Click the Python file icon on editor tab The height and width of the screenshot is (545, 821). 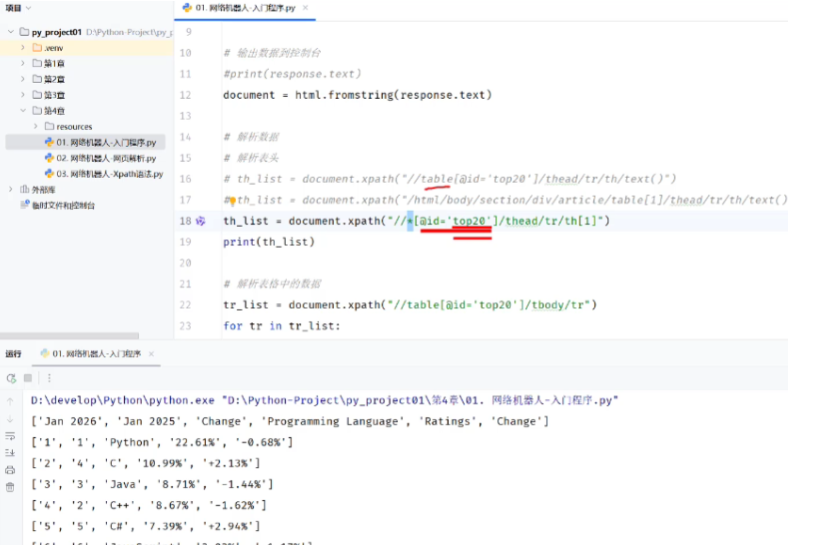pos(187,8)
